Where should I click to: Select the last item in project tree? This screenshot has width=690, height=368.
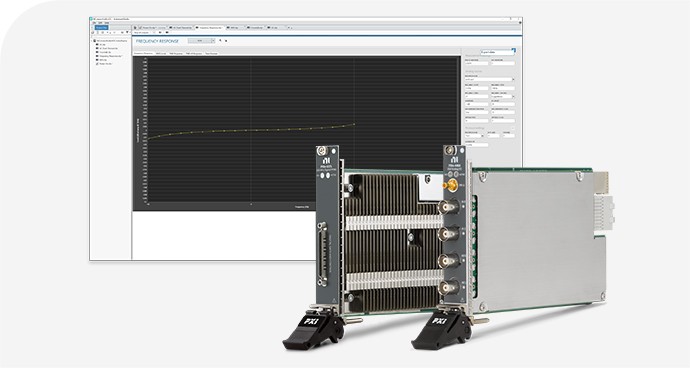tap(105, 64)
